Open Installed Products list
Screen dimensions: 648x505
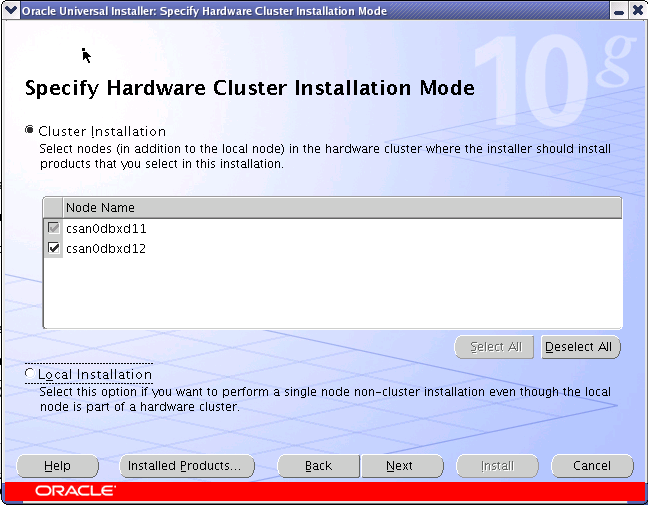click(187, 466)
